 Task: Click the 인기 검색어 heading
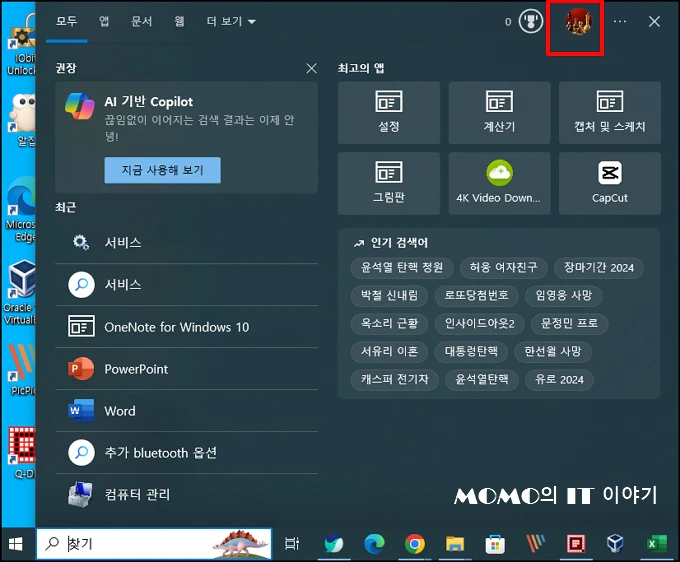[399, 243]
